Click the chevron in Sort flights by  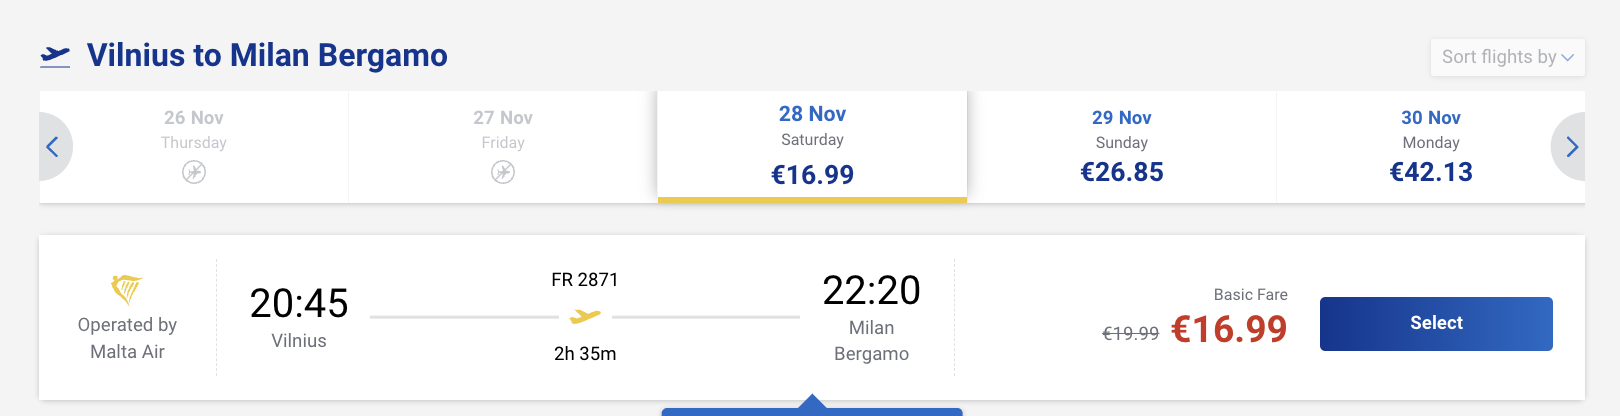pos(1567,58)
